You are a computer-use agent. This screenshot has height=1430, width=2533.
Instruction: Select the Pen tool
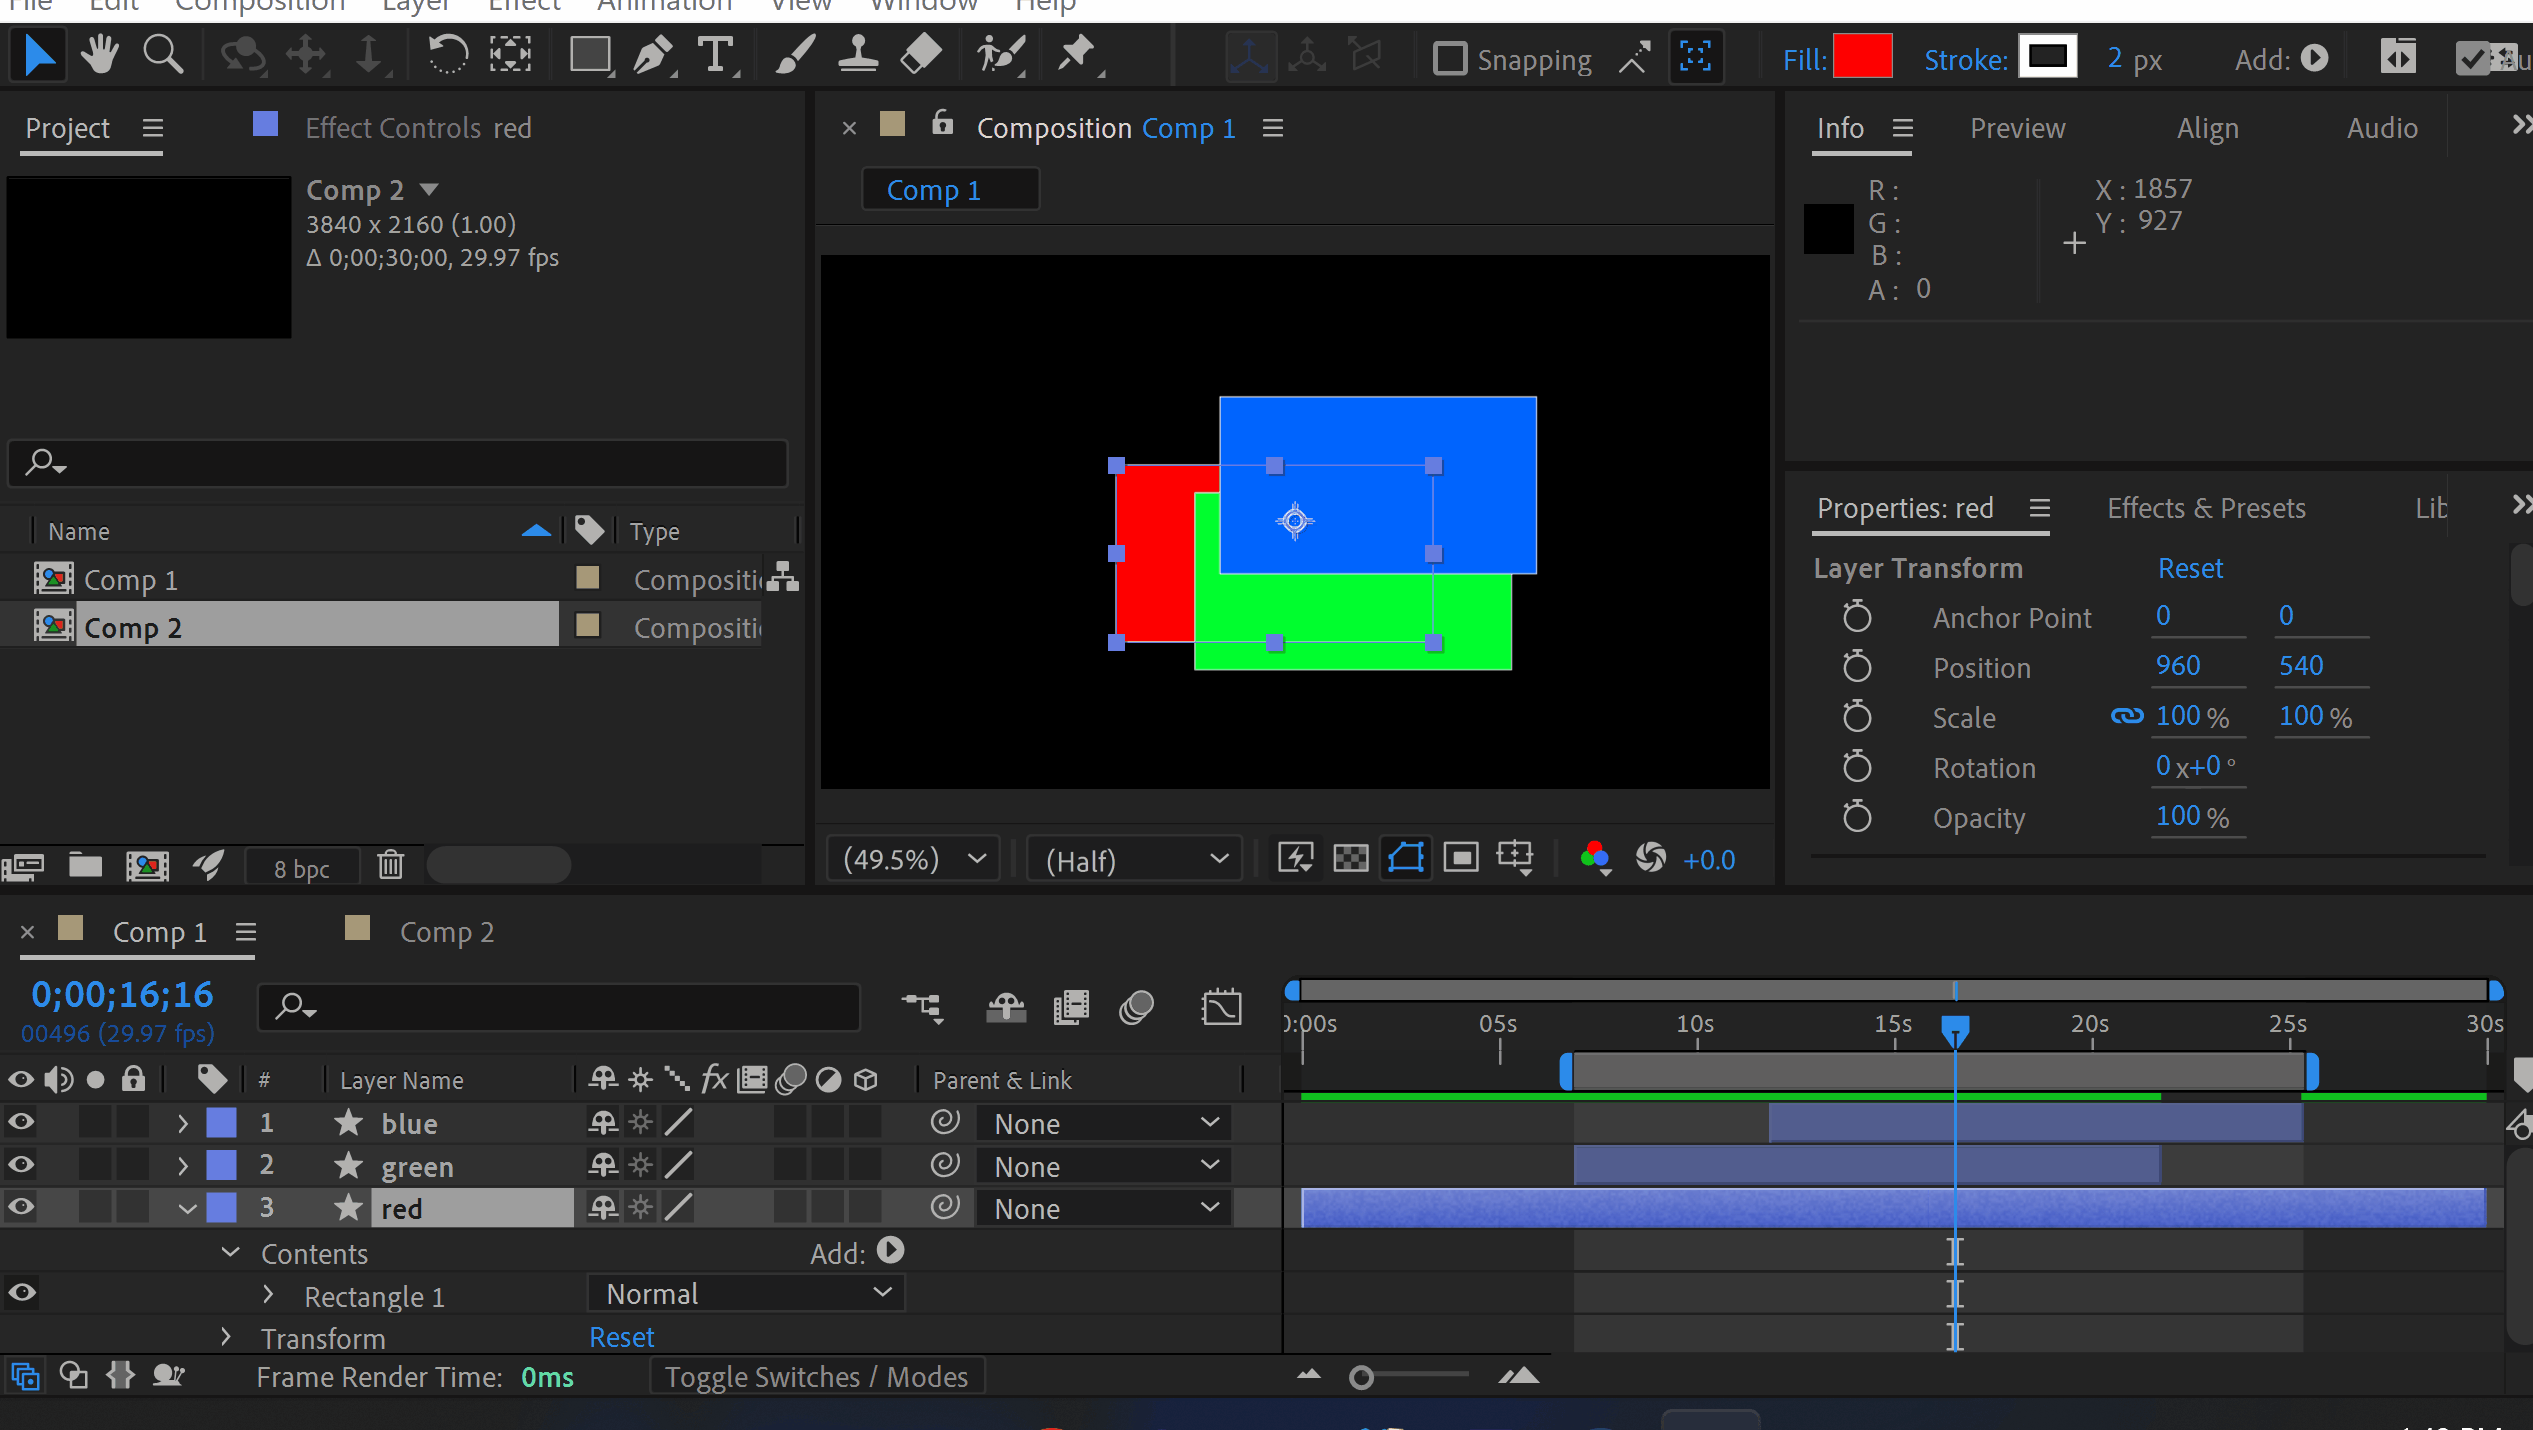coord(653,55)
